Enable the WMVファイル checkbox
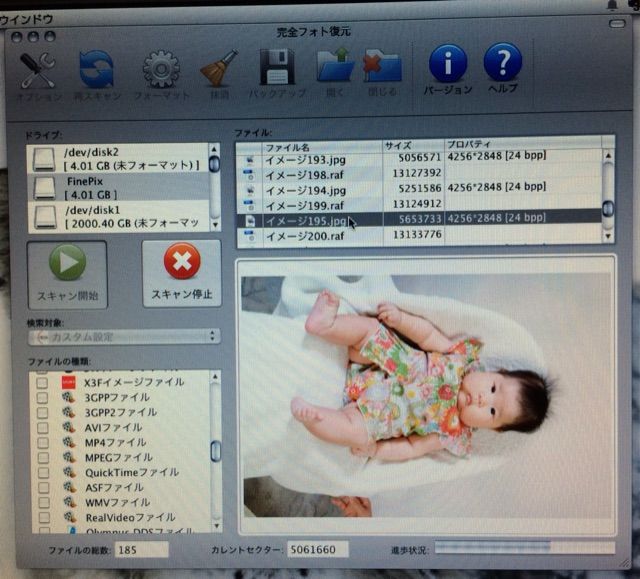This screenshot has height=579, width=640. click(x=44, y=503)
